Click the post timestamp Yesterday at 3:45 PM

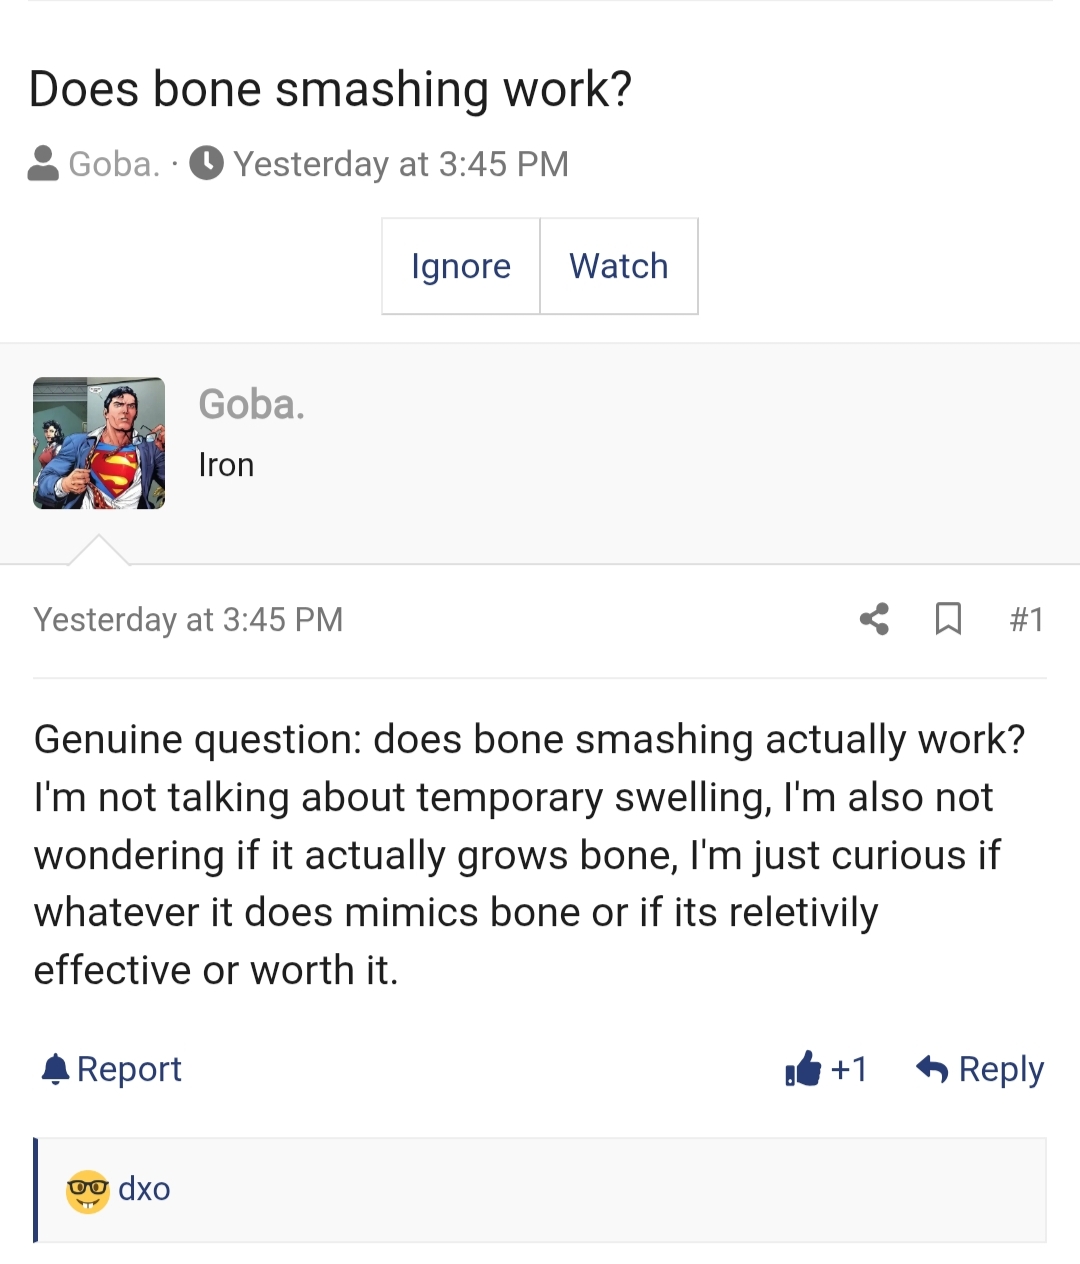(188, 620)
